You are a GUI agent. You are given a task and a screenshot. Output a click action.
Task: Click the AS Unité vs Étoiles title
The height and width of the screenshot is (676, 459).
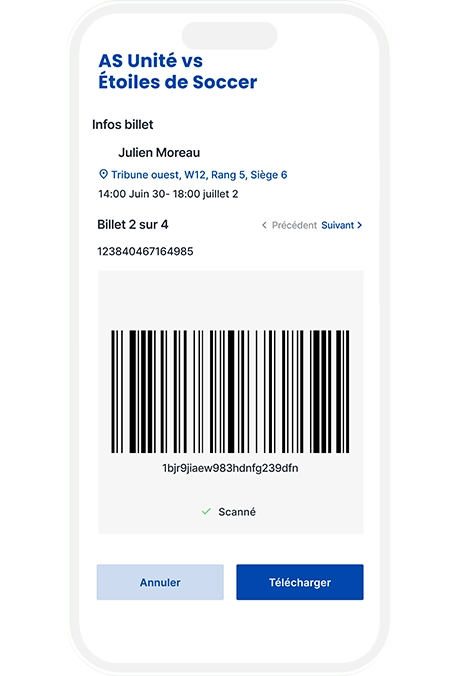[178, 72]
